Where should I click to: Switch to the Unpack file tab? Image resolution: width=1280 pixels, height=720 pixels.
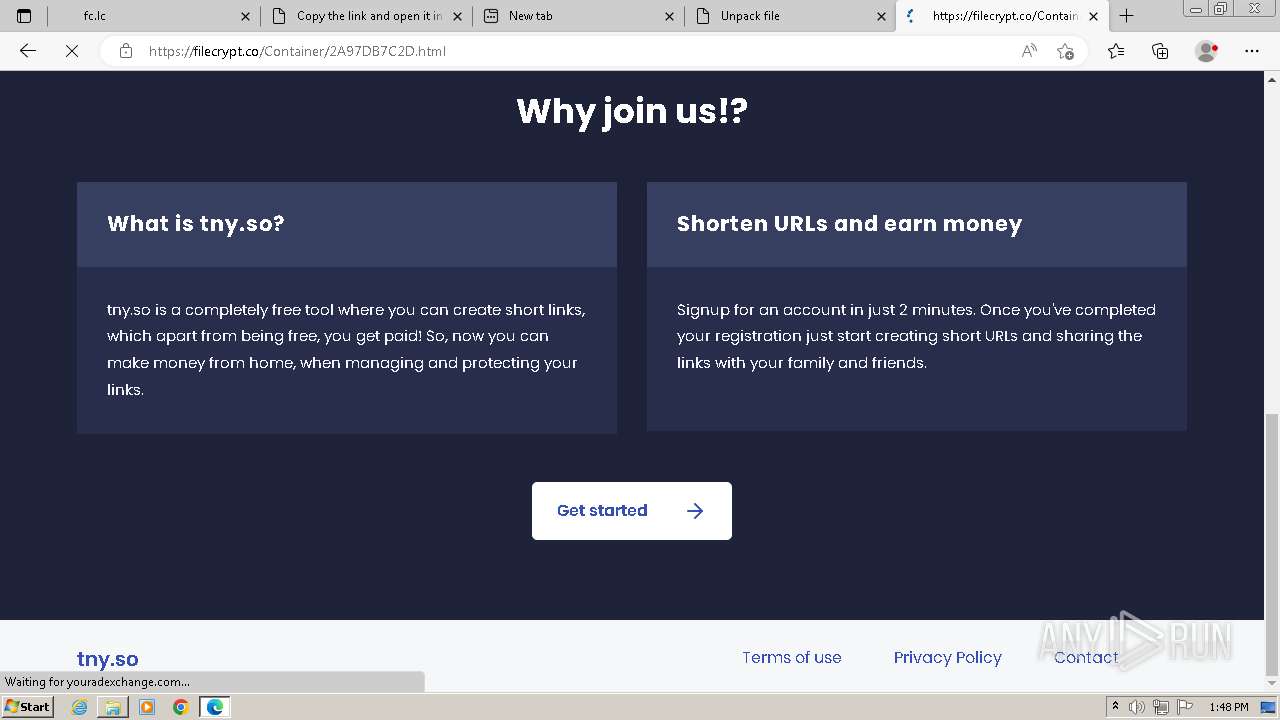coord(790,16)
